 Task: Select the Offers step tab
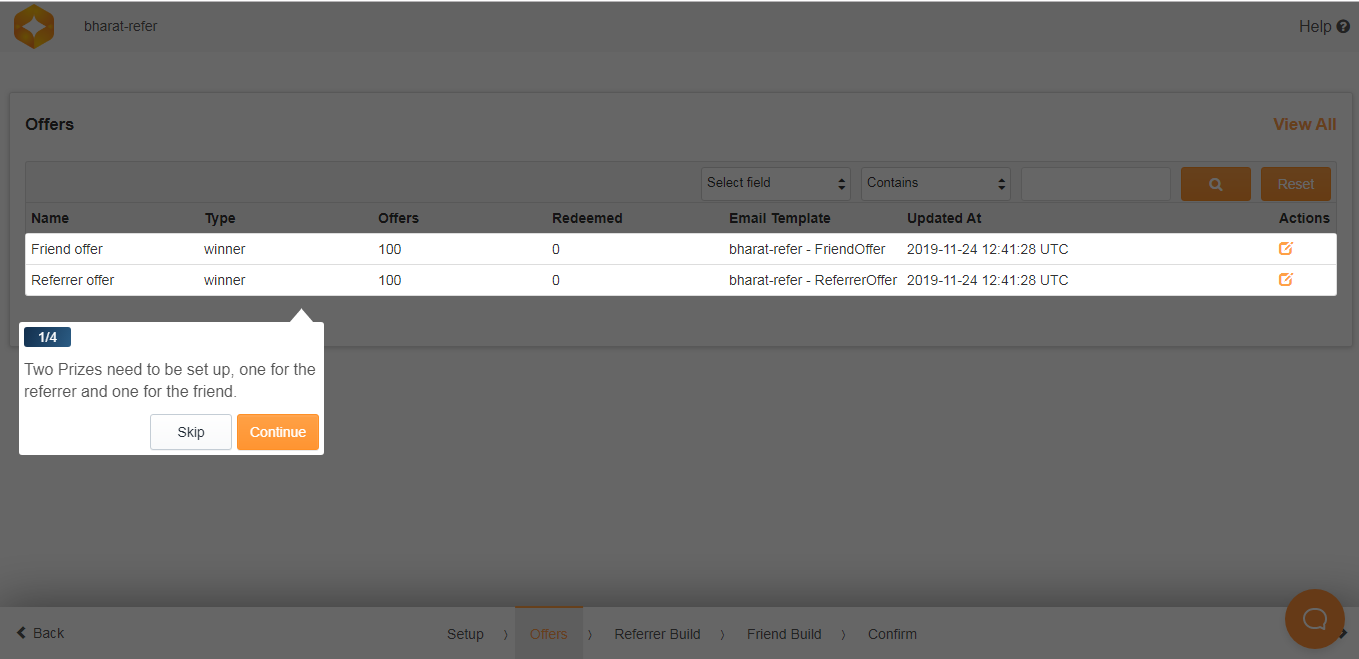tap(548, 634)
